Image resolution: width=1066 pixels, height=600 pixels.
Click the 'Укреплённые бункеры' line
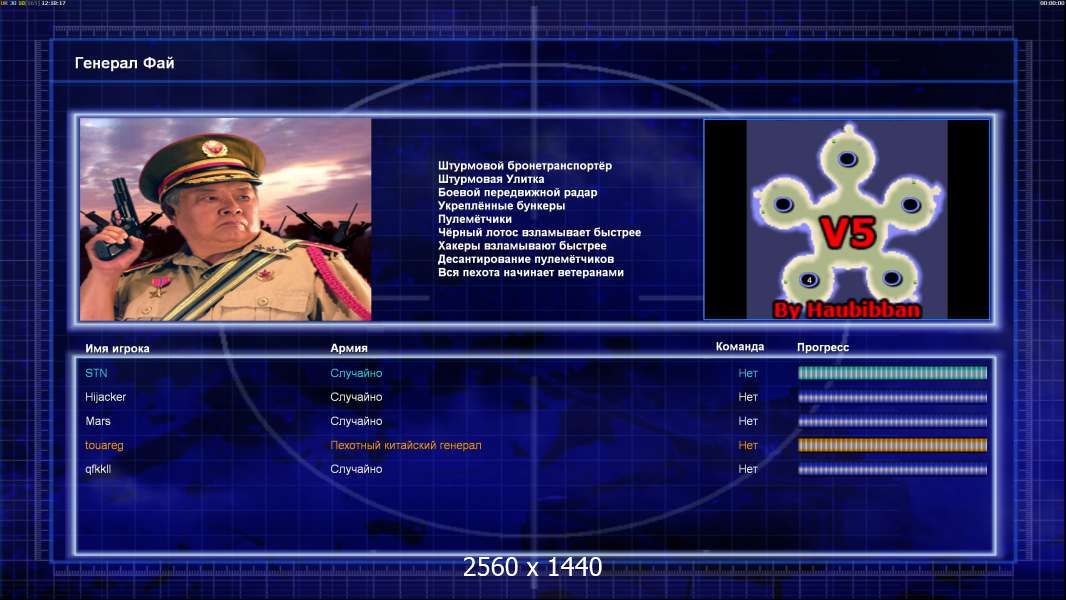tap(501, 206)
